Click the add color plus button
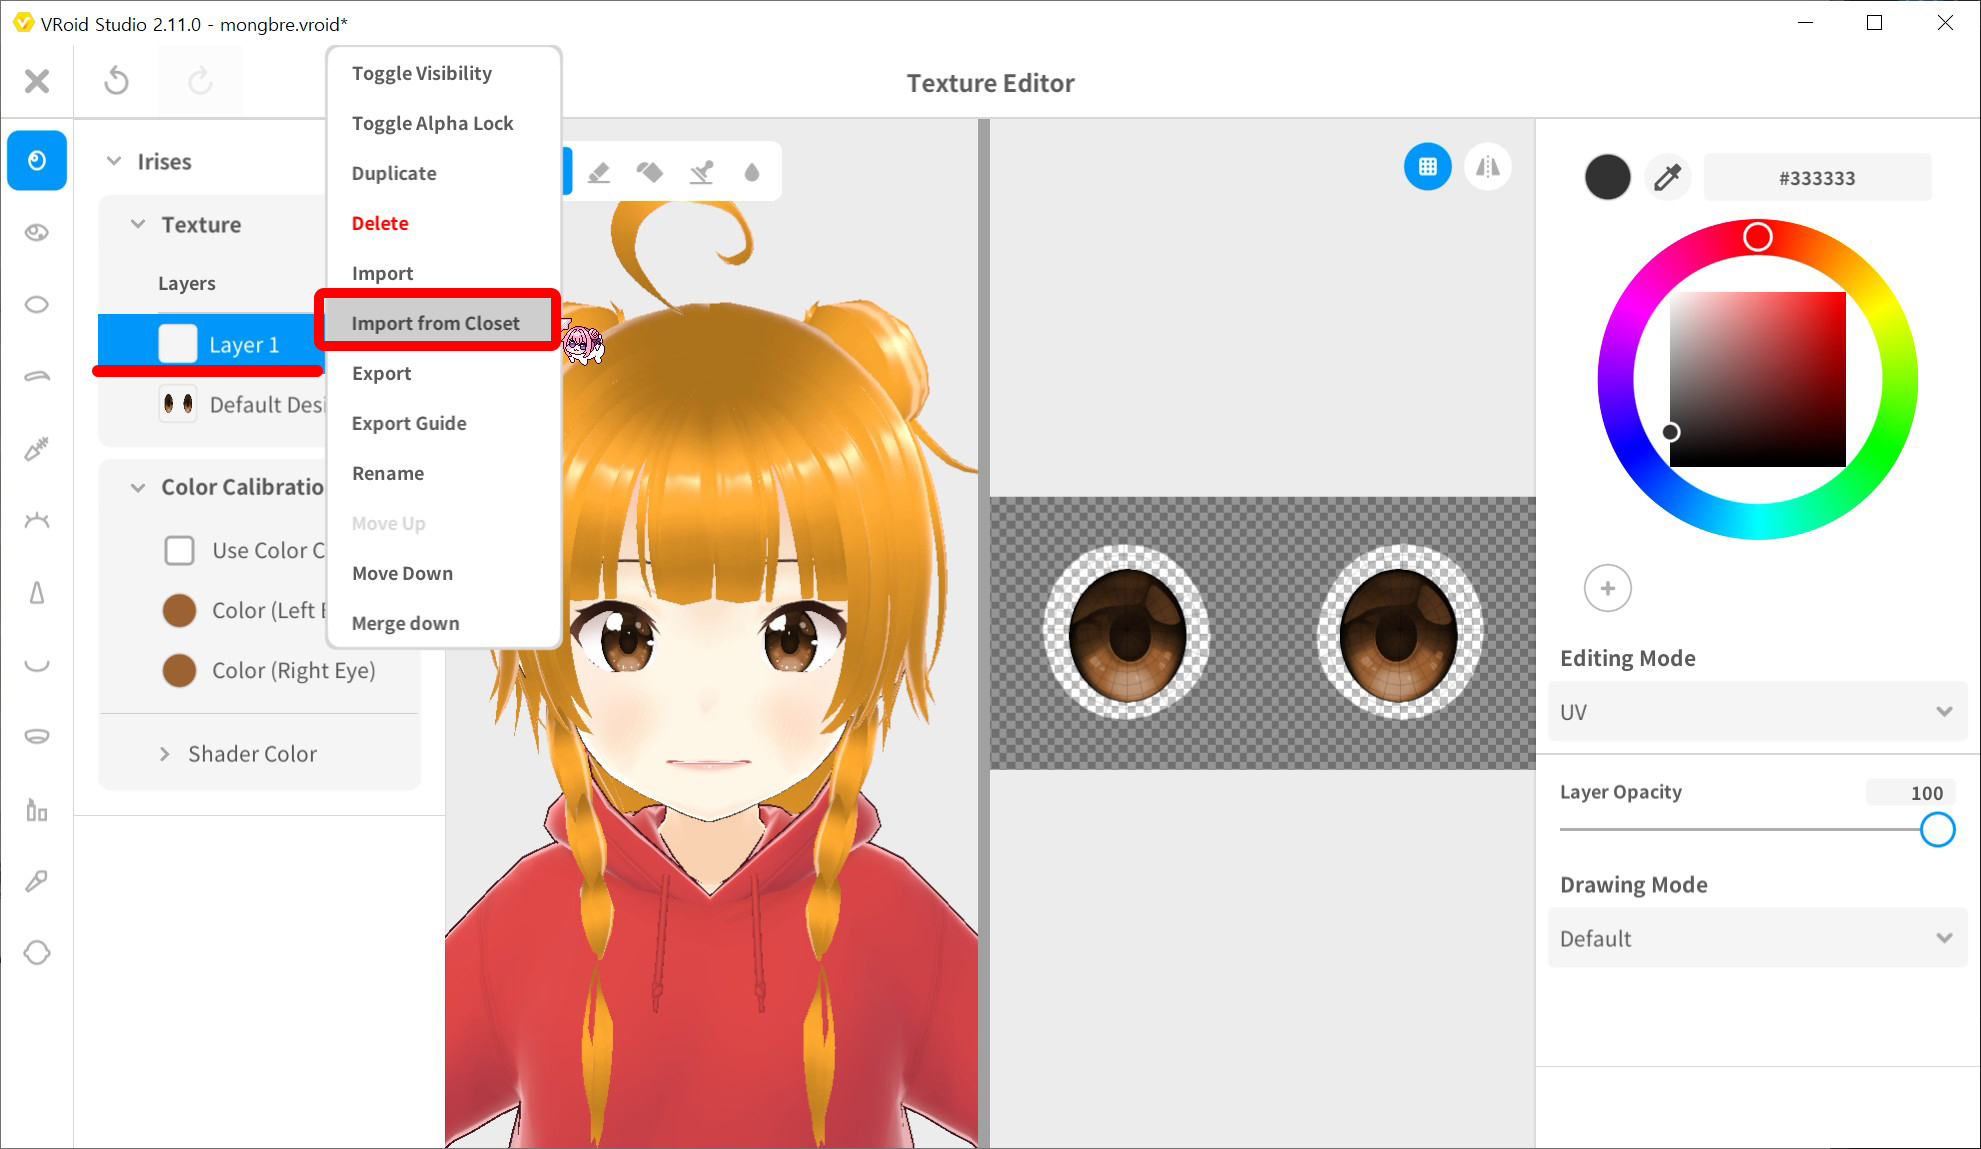1981x1149 pixels. coord(1607,588)
